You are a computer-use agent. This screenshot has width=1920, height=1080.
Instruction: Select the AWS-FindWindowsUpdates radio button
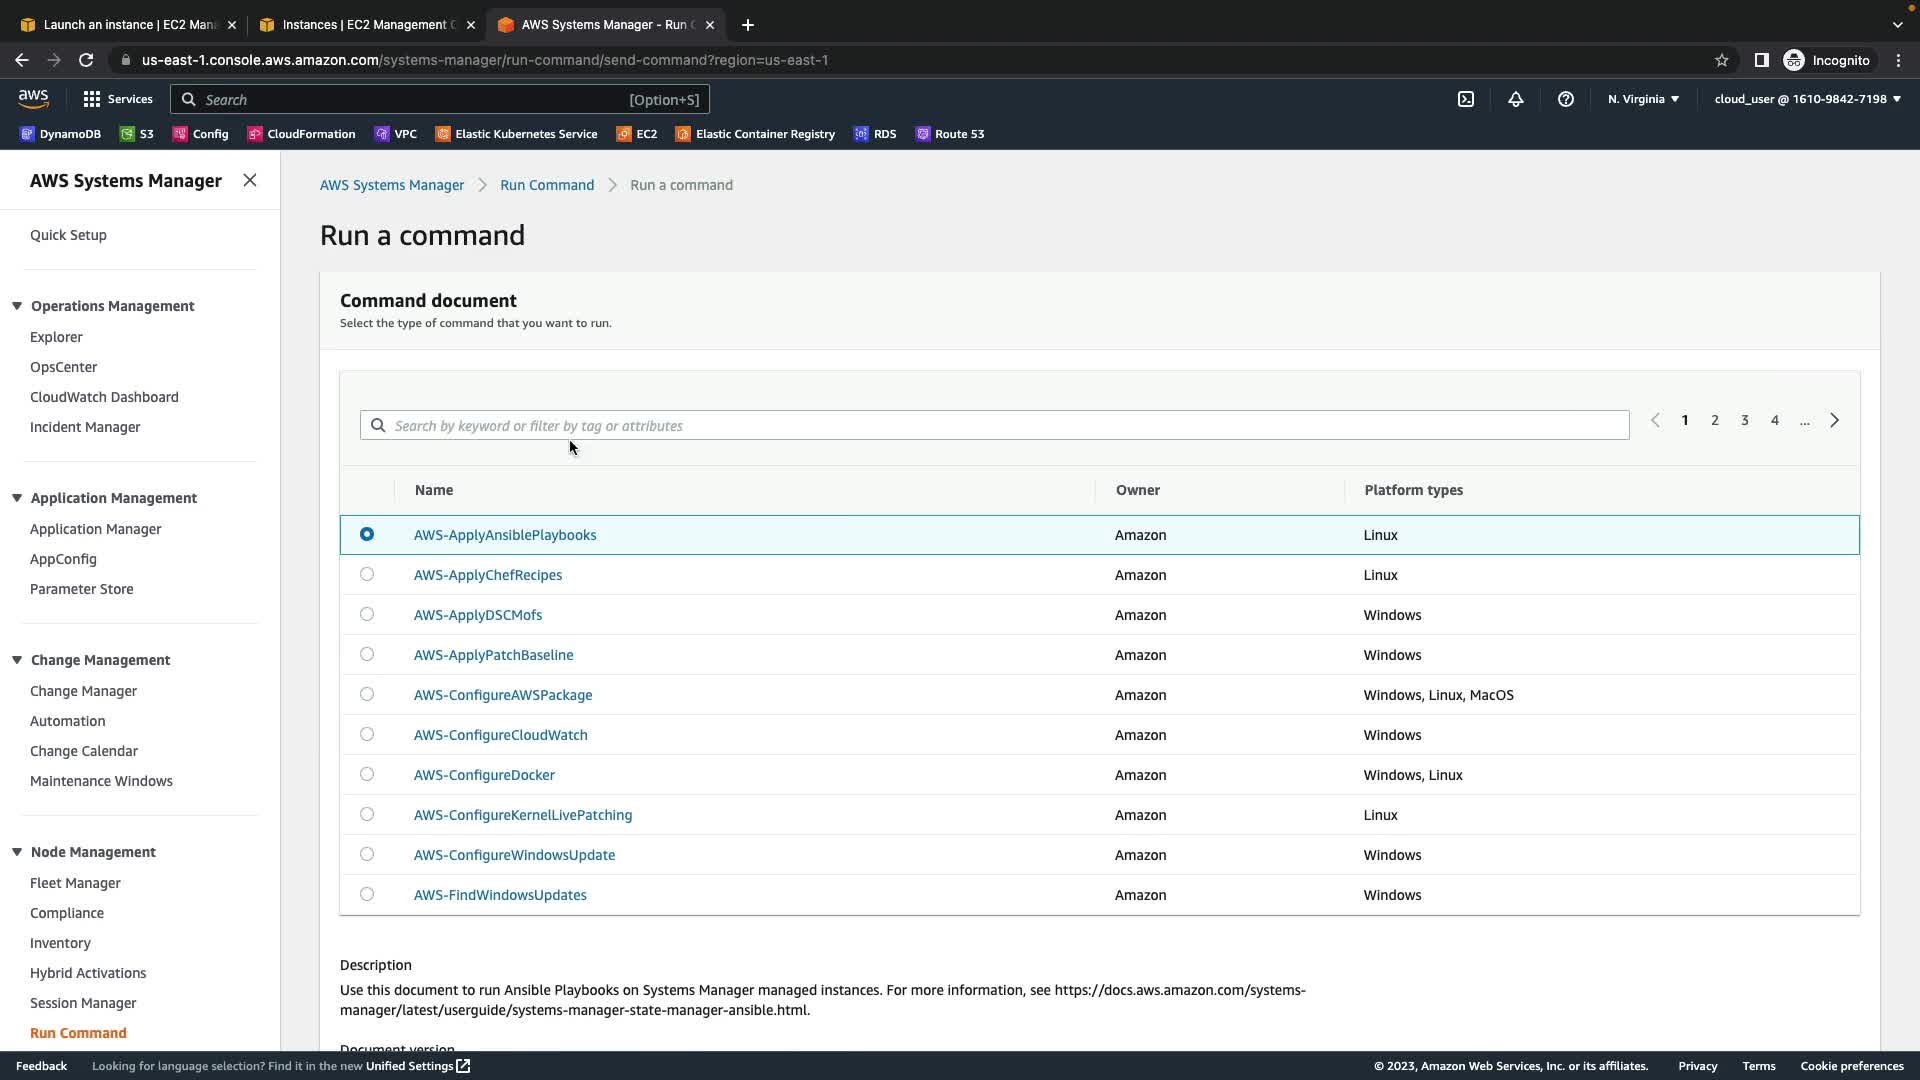click(367, 894)
